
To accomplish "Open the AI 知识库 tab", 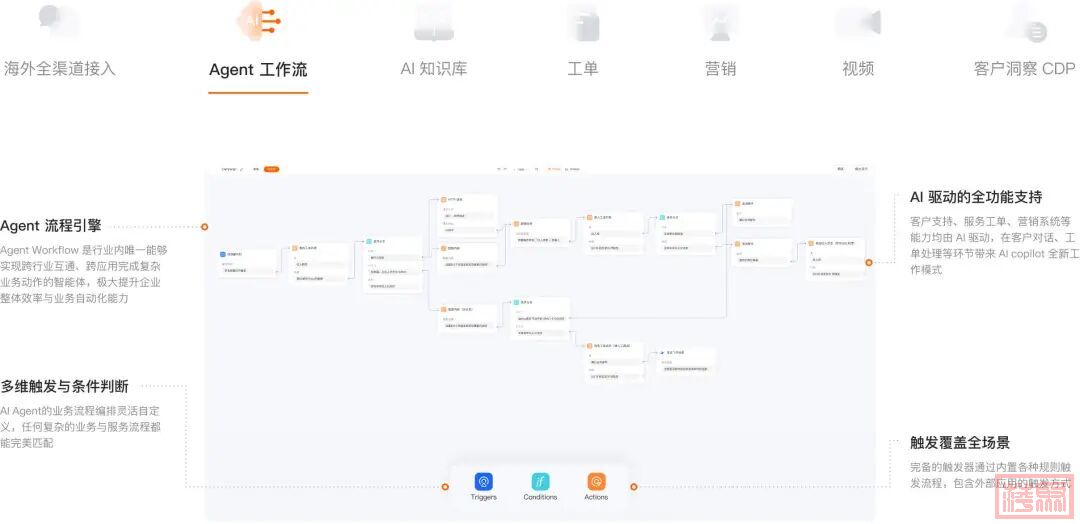I will (x=434, y=69).
